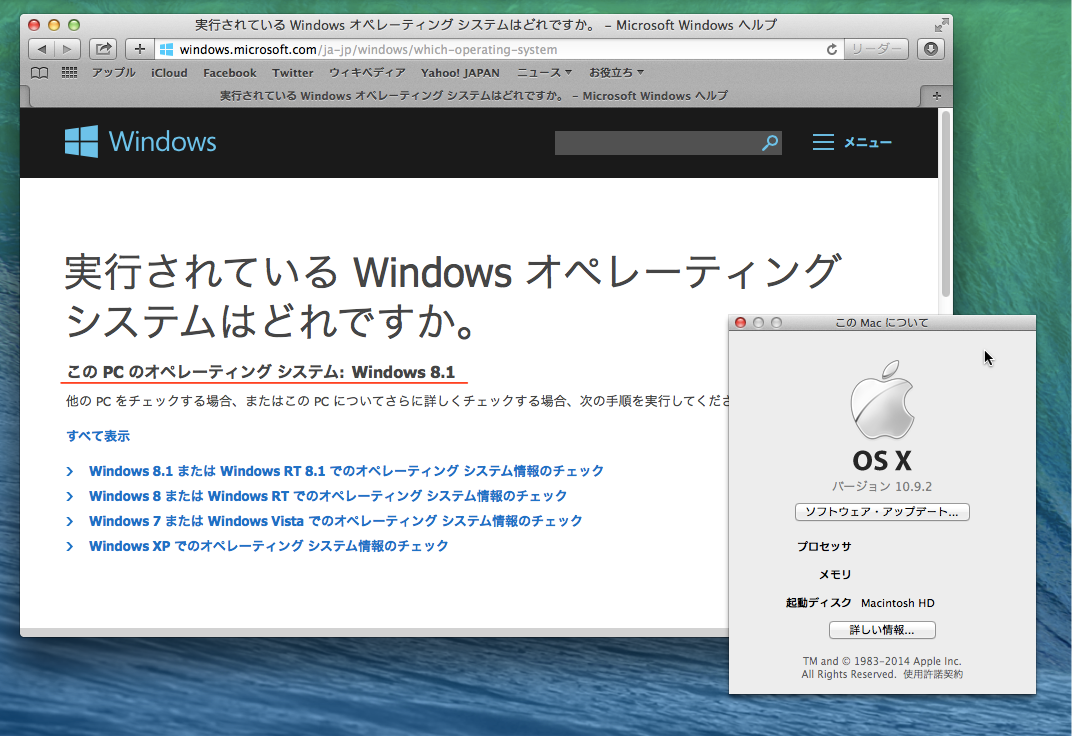The width and height of the screenshot is (1072, 736).
Task: Open the お役立ち bookmarks dropdown
Action: click(x=616, y=72)
